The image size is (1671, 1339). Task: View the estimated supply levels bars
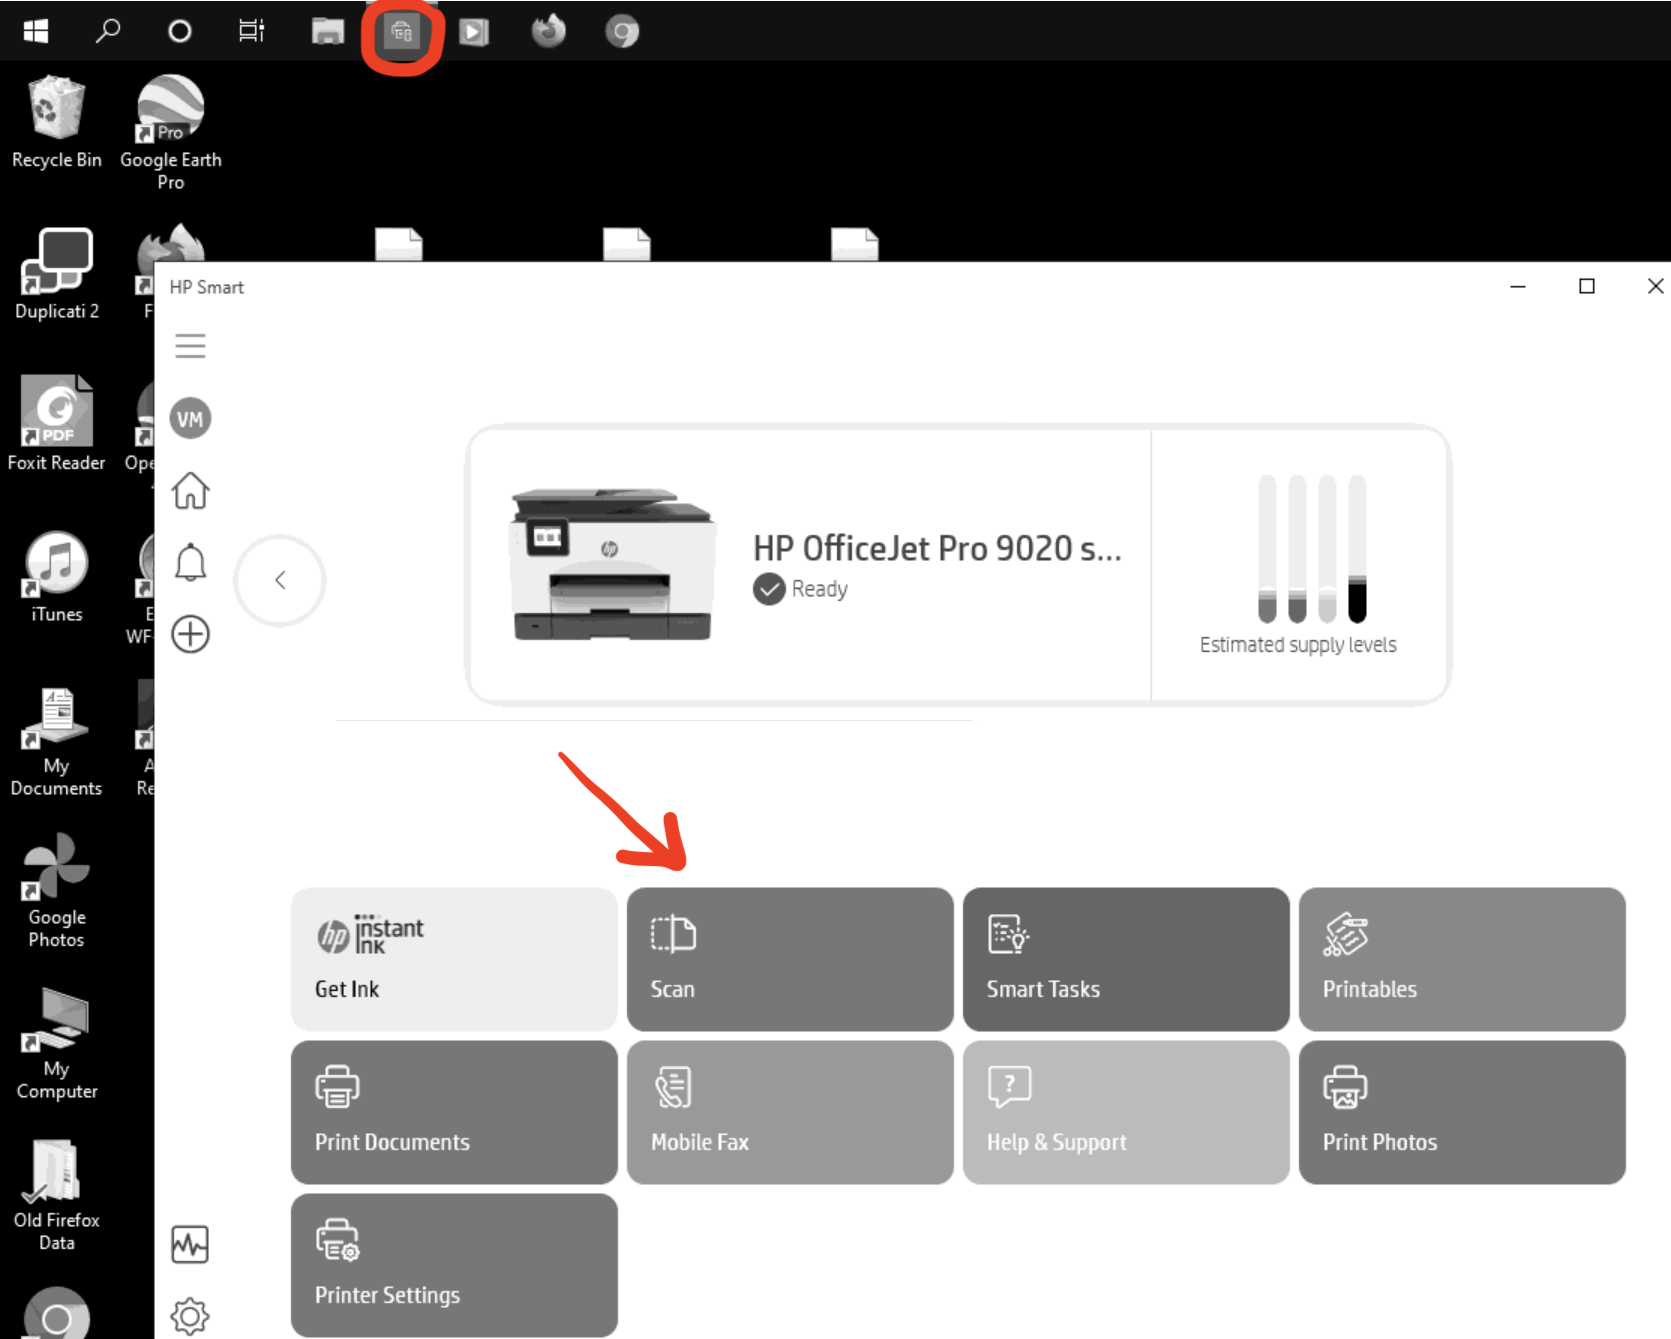[1310, 550]
